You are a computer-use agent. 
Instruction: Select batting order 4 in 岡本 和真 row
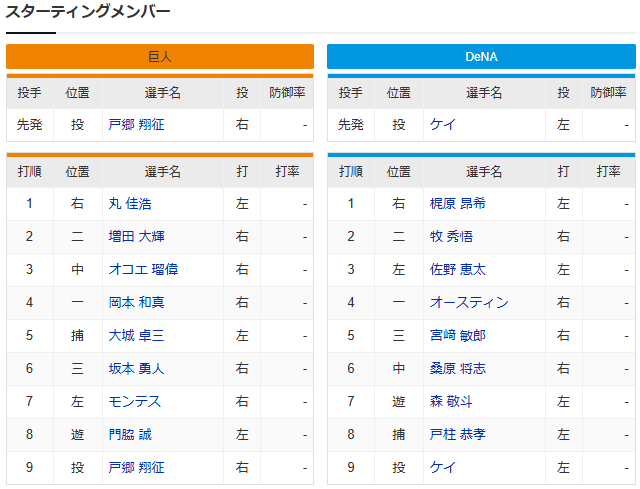[x=29, y=302]
